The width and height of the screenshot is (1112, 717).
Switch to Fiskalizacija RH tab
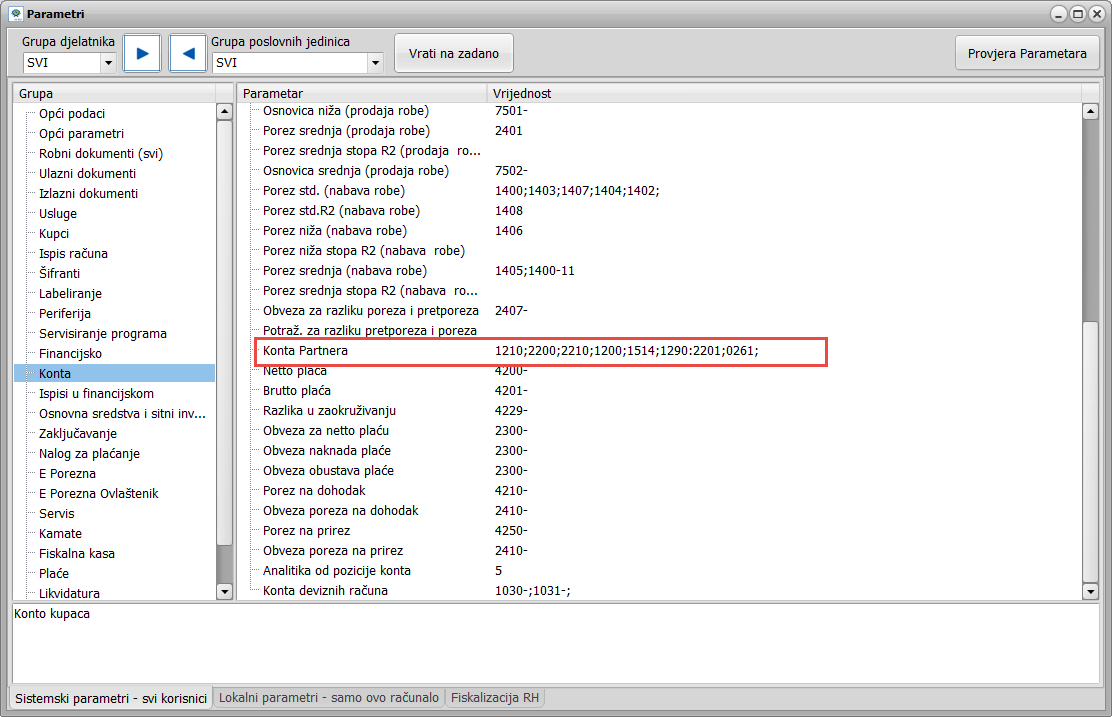[x=496, y=698]
